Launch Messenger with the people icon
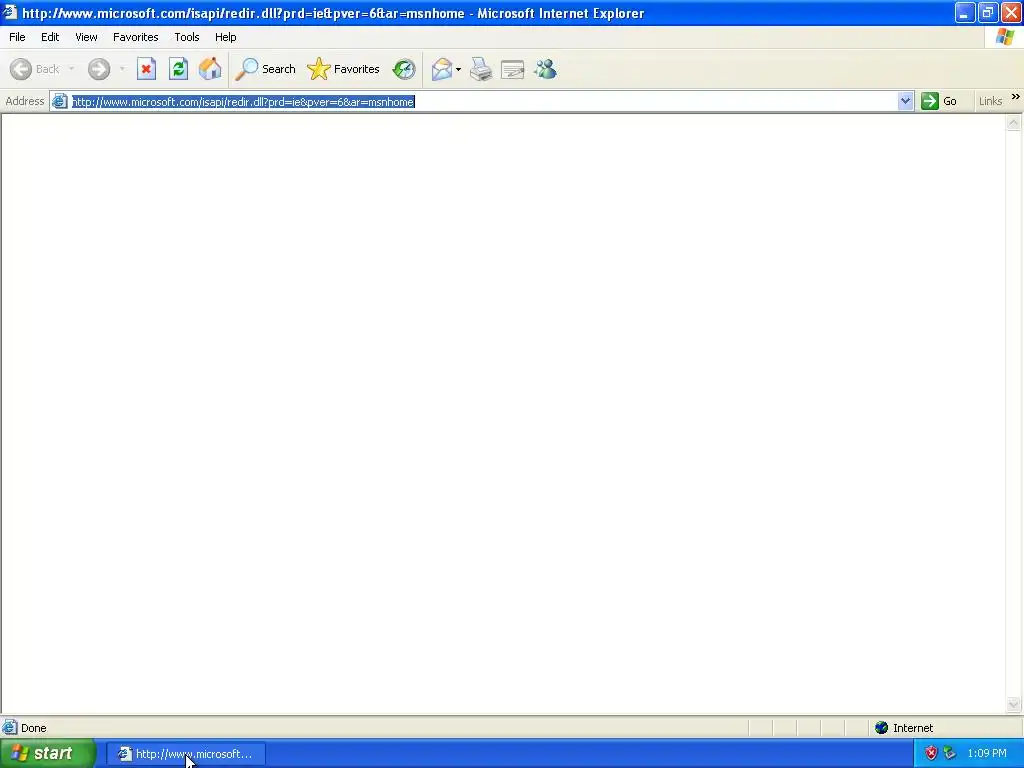The image size is (1024, 768). pos(545,69)
